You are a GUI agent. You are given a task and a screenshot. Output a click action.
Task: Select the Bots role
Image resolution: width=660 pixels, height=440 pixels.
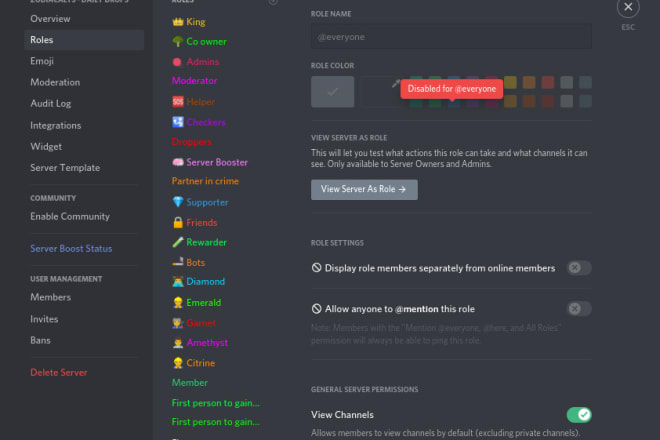(x=189, y=262)
